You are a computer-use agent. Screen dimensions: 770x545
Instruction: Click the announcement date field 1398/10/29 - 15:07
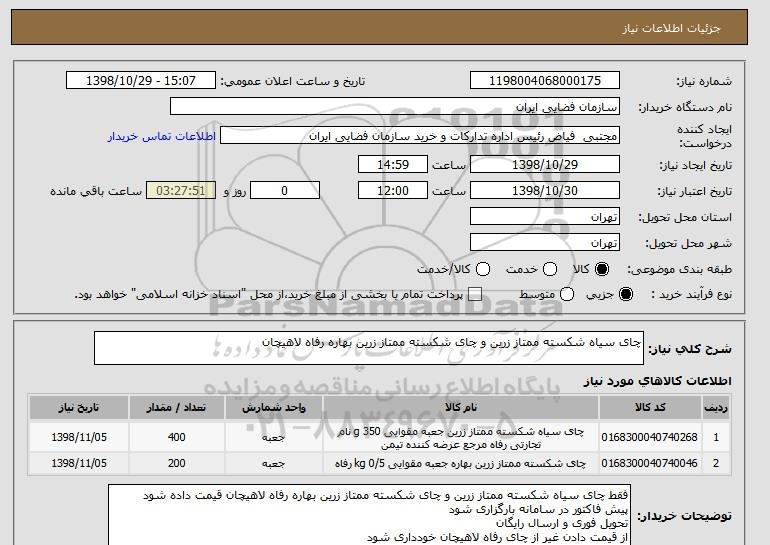tap(141, 81)
